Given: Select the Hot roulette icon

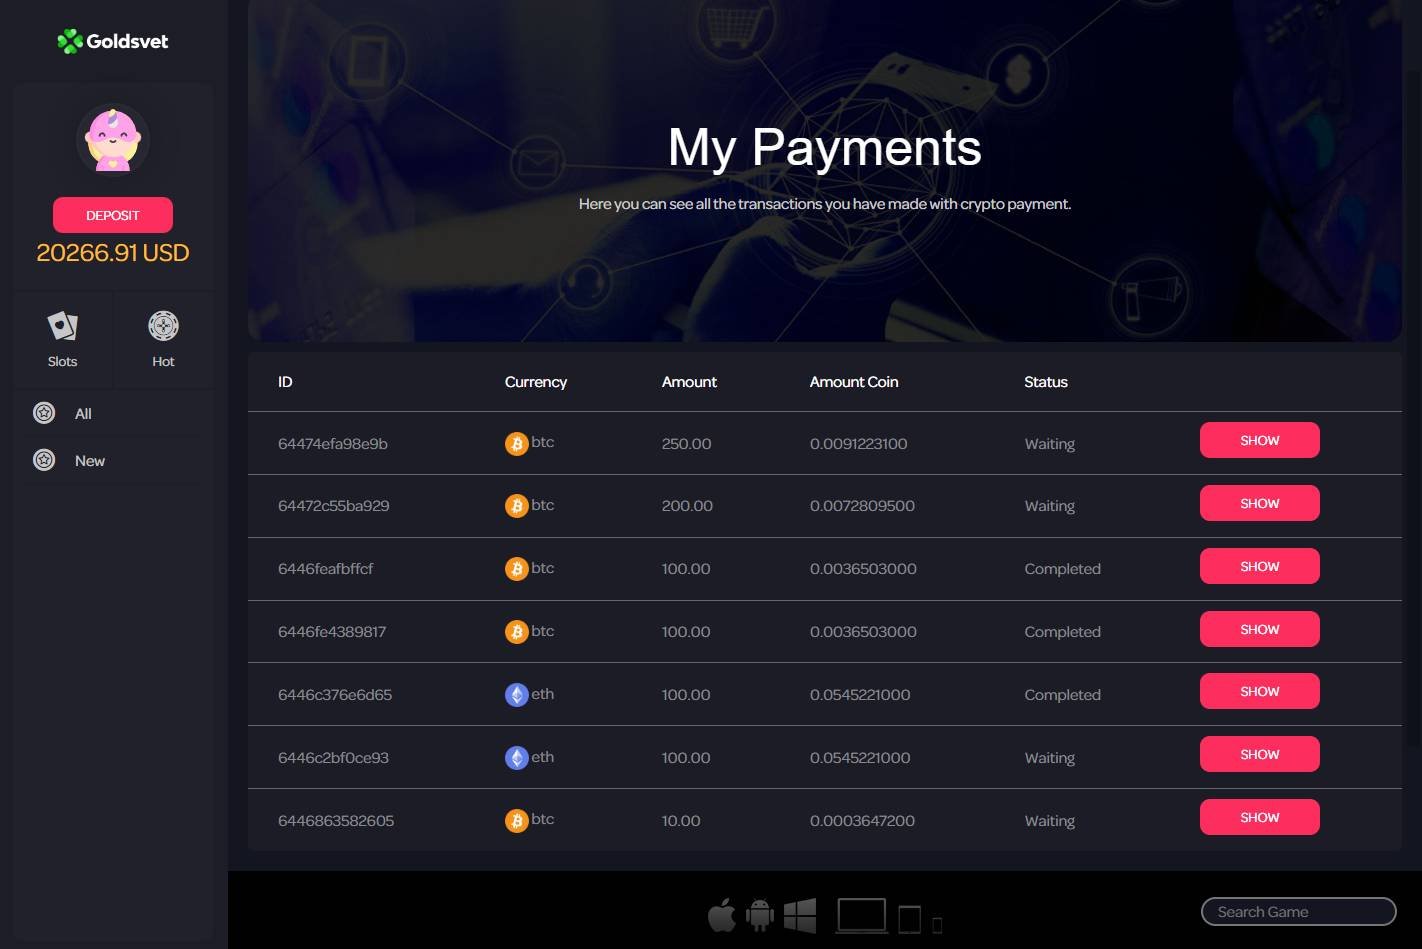Looking at the screenshot, I should (163, 326).
